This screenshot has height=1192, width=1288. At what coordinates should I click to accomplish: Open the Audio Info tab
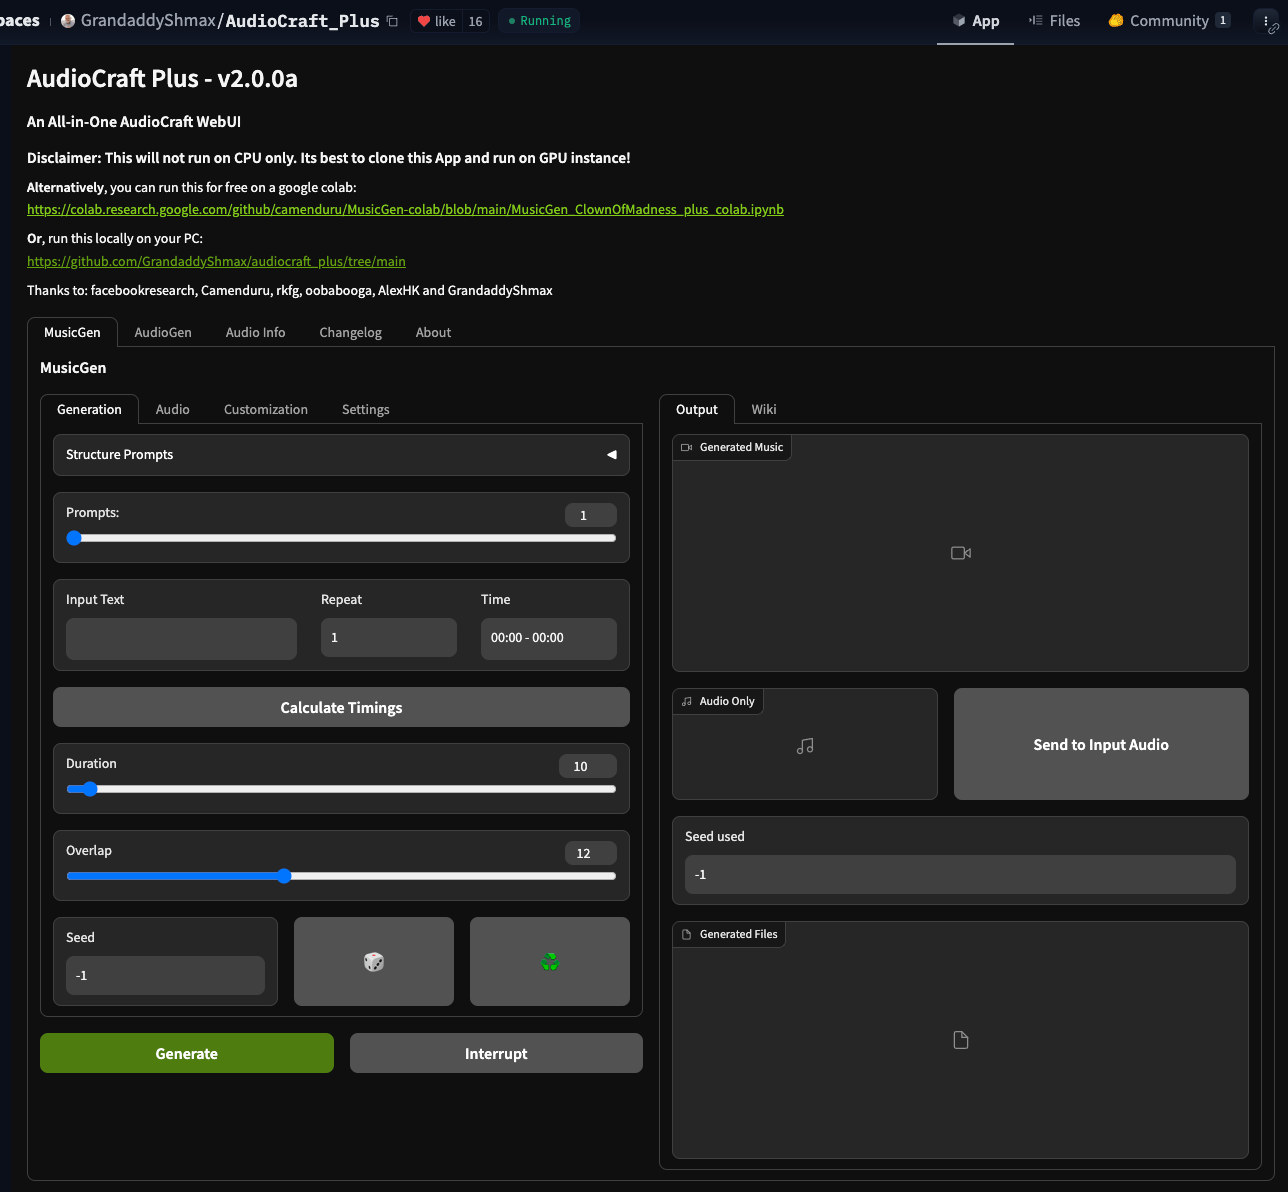[255, 332]
